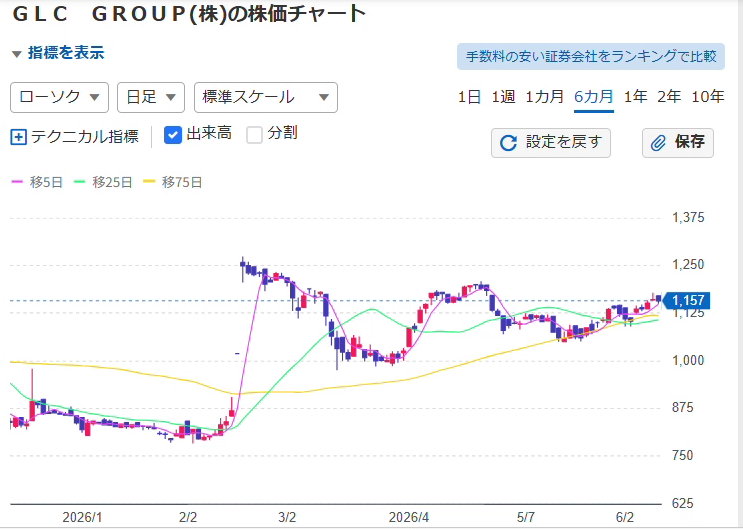The image size is (743, 531).
Task: Click the 移25日 legend text
Action: pos(112,182)
